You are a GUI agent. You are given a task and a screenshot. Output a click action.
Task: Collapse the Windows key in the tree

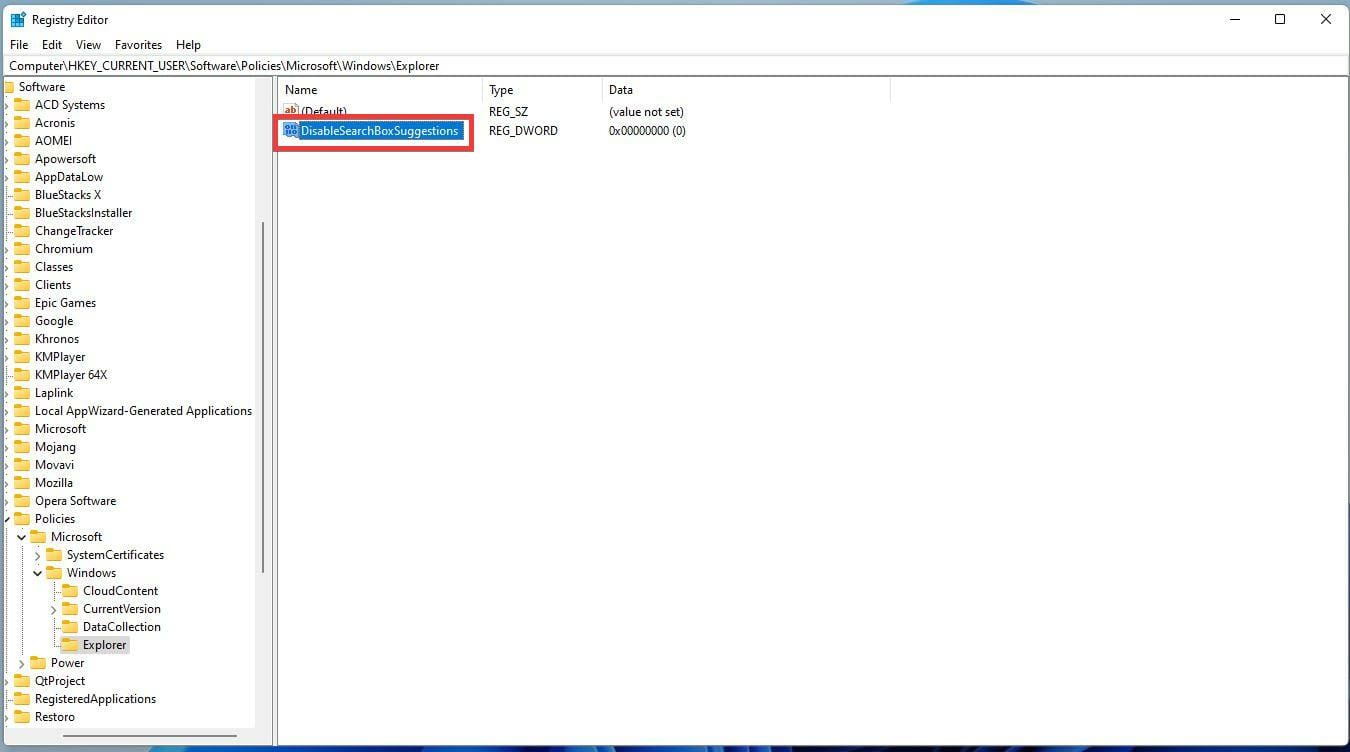(x=38, y=572)
